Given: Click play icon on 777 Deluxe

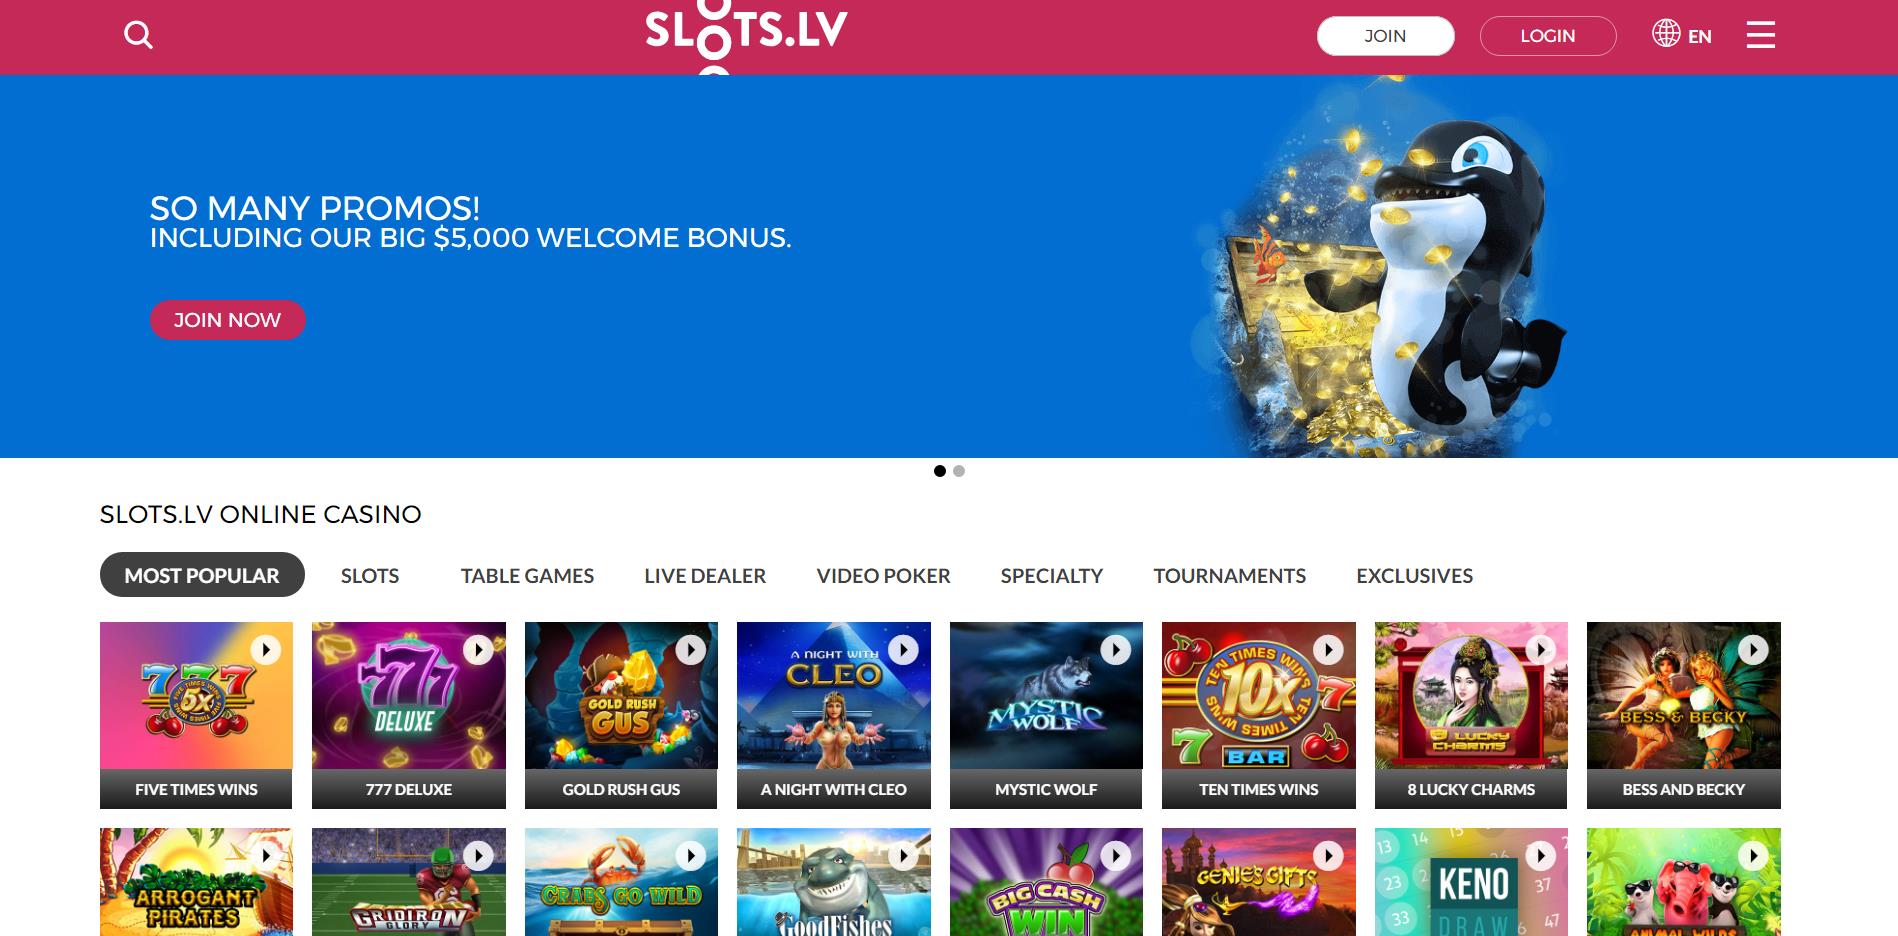Looking at the screenshot, I should (478, 650).
